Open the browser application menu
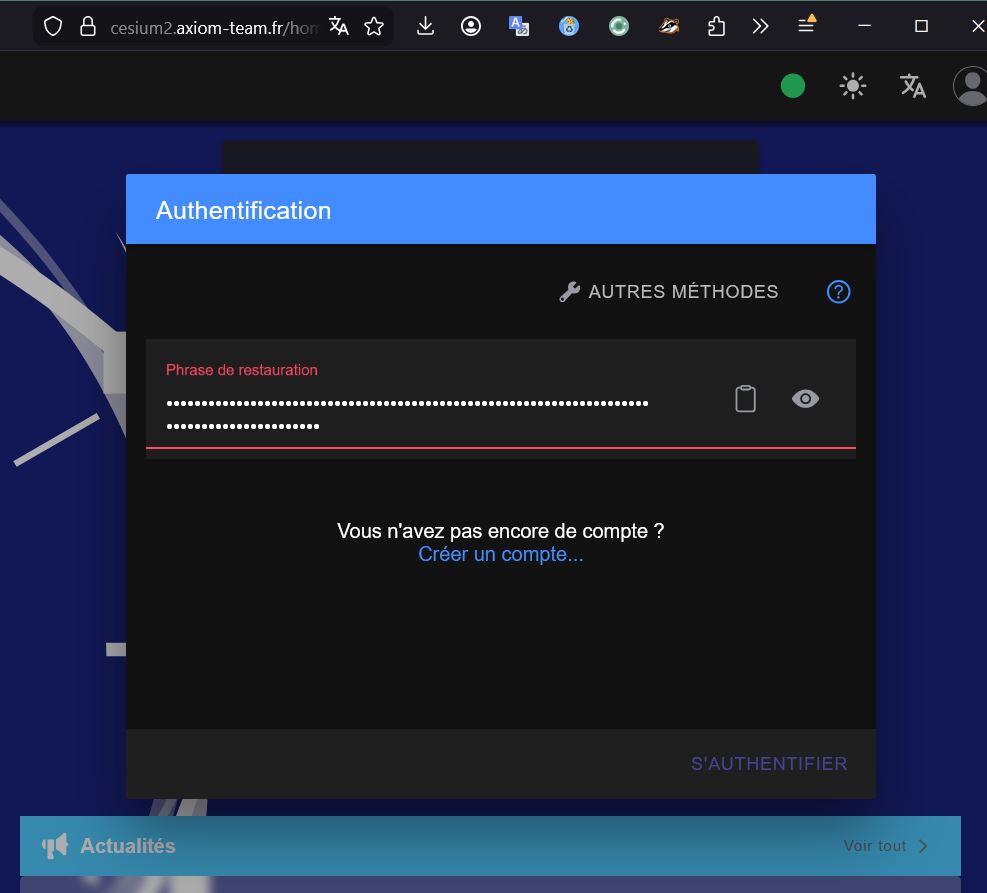Viewport: 987px width, 893px height. click(x=806, y=26)
